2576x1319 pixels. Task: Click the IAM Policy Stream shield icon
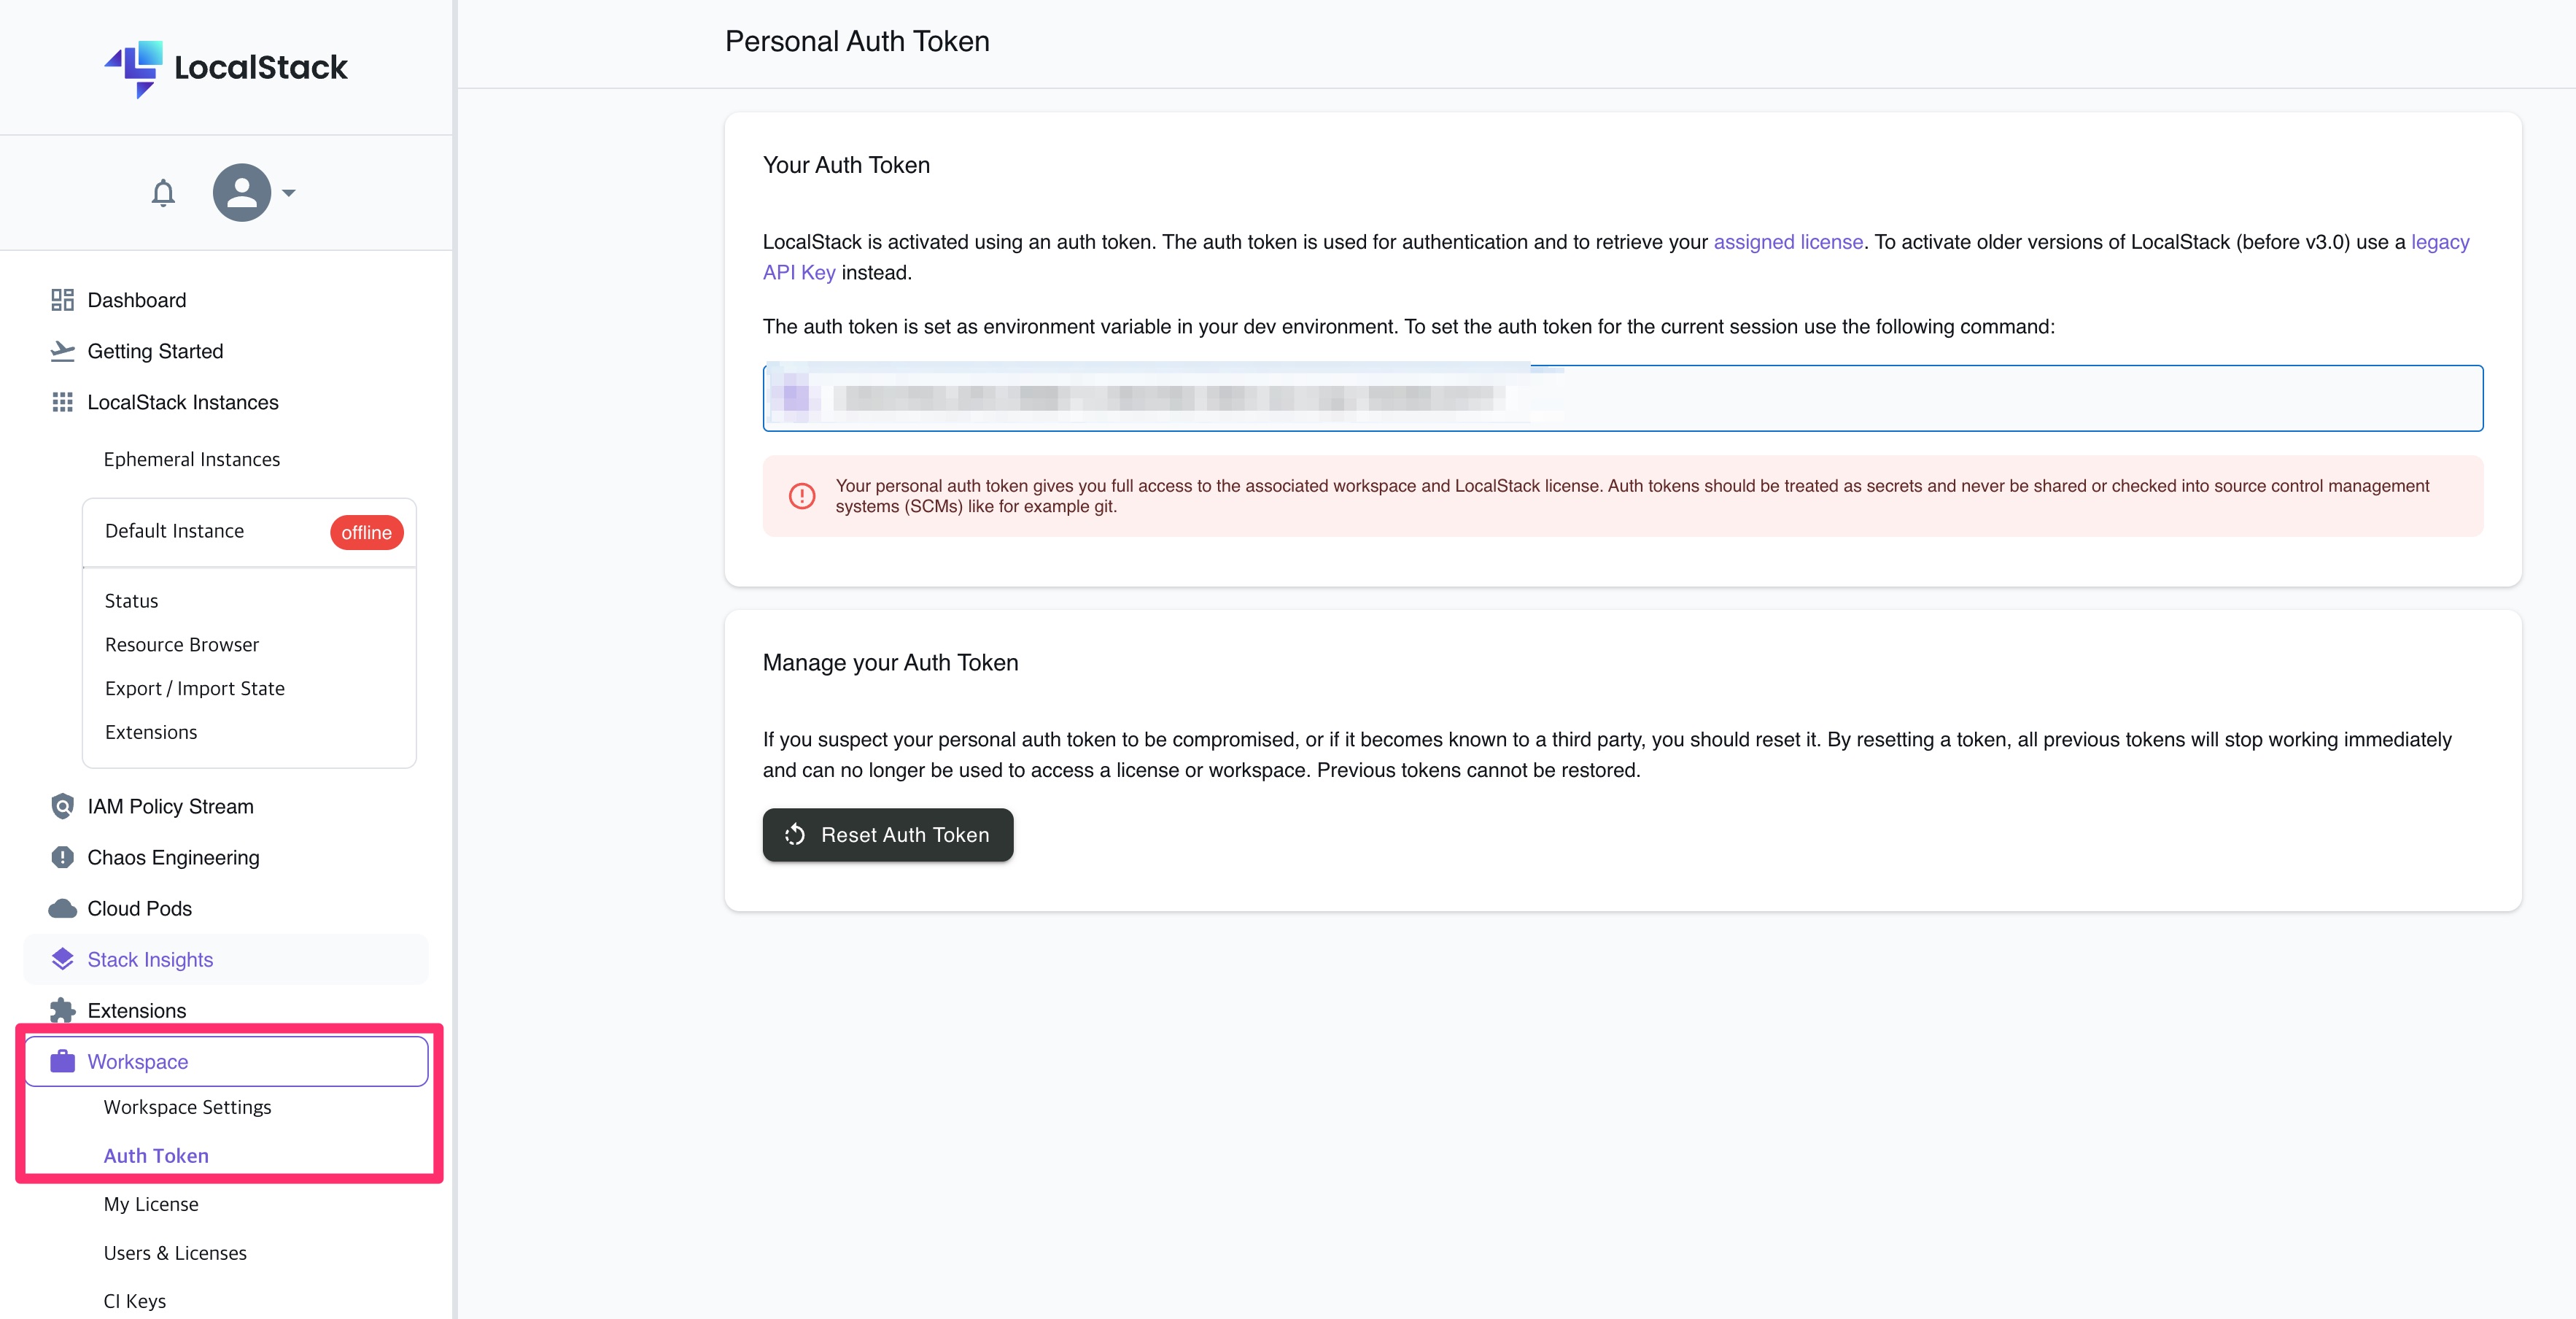point(62,806)
